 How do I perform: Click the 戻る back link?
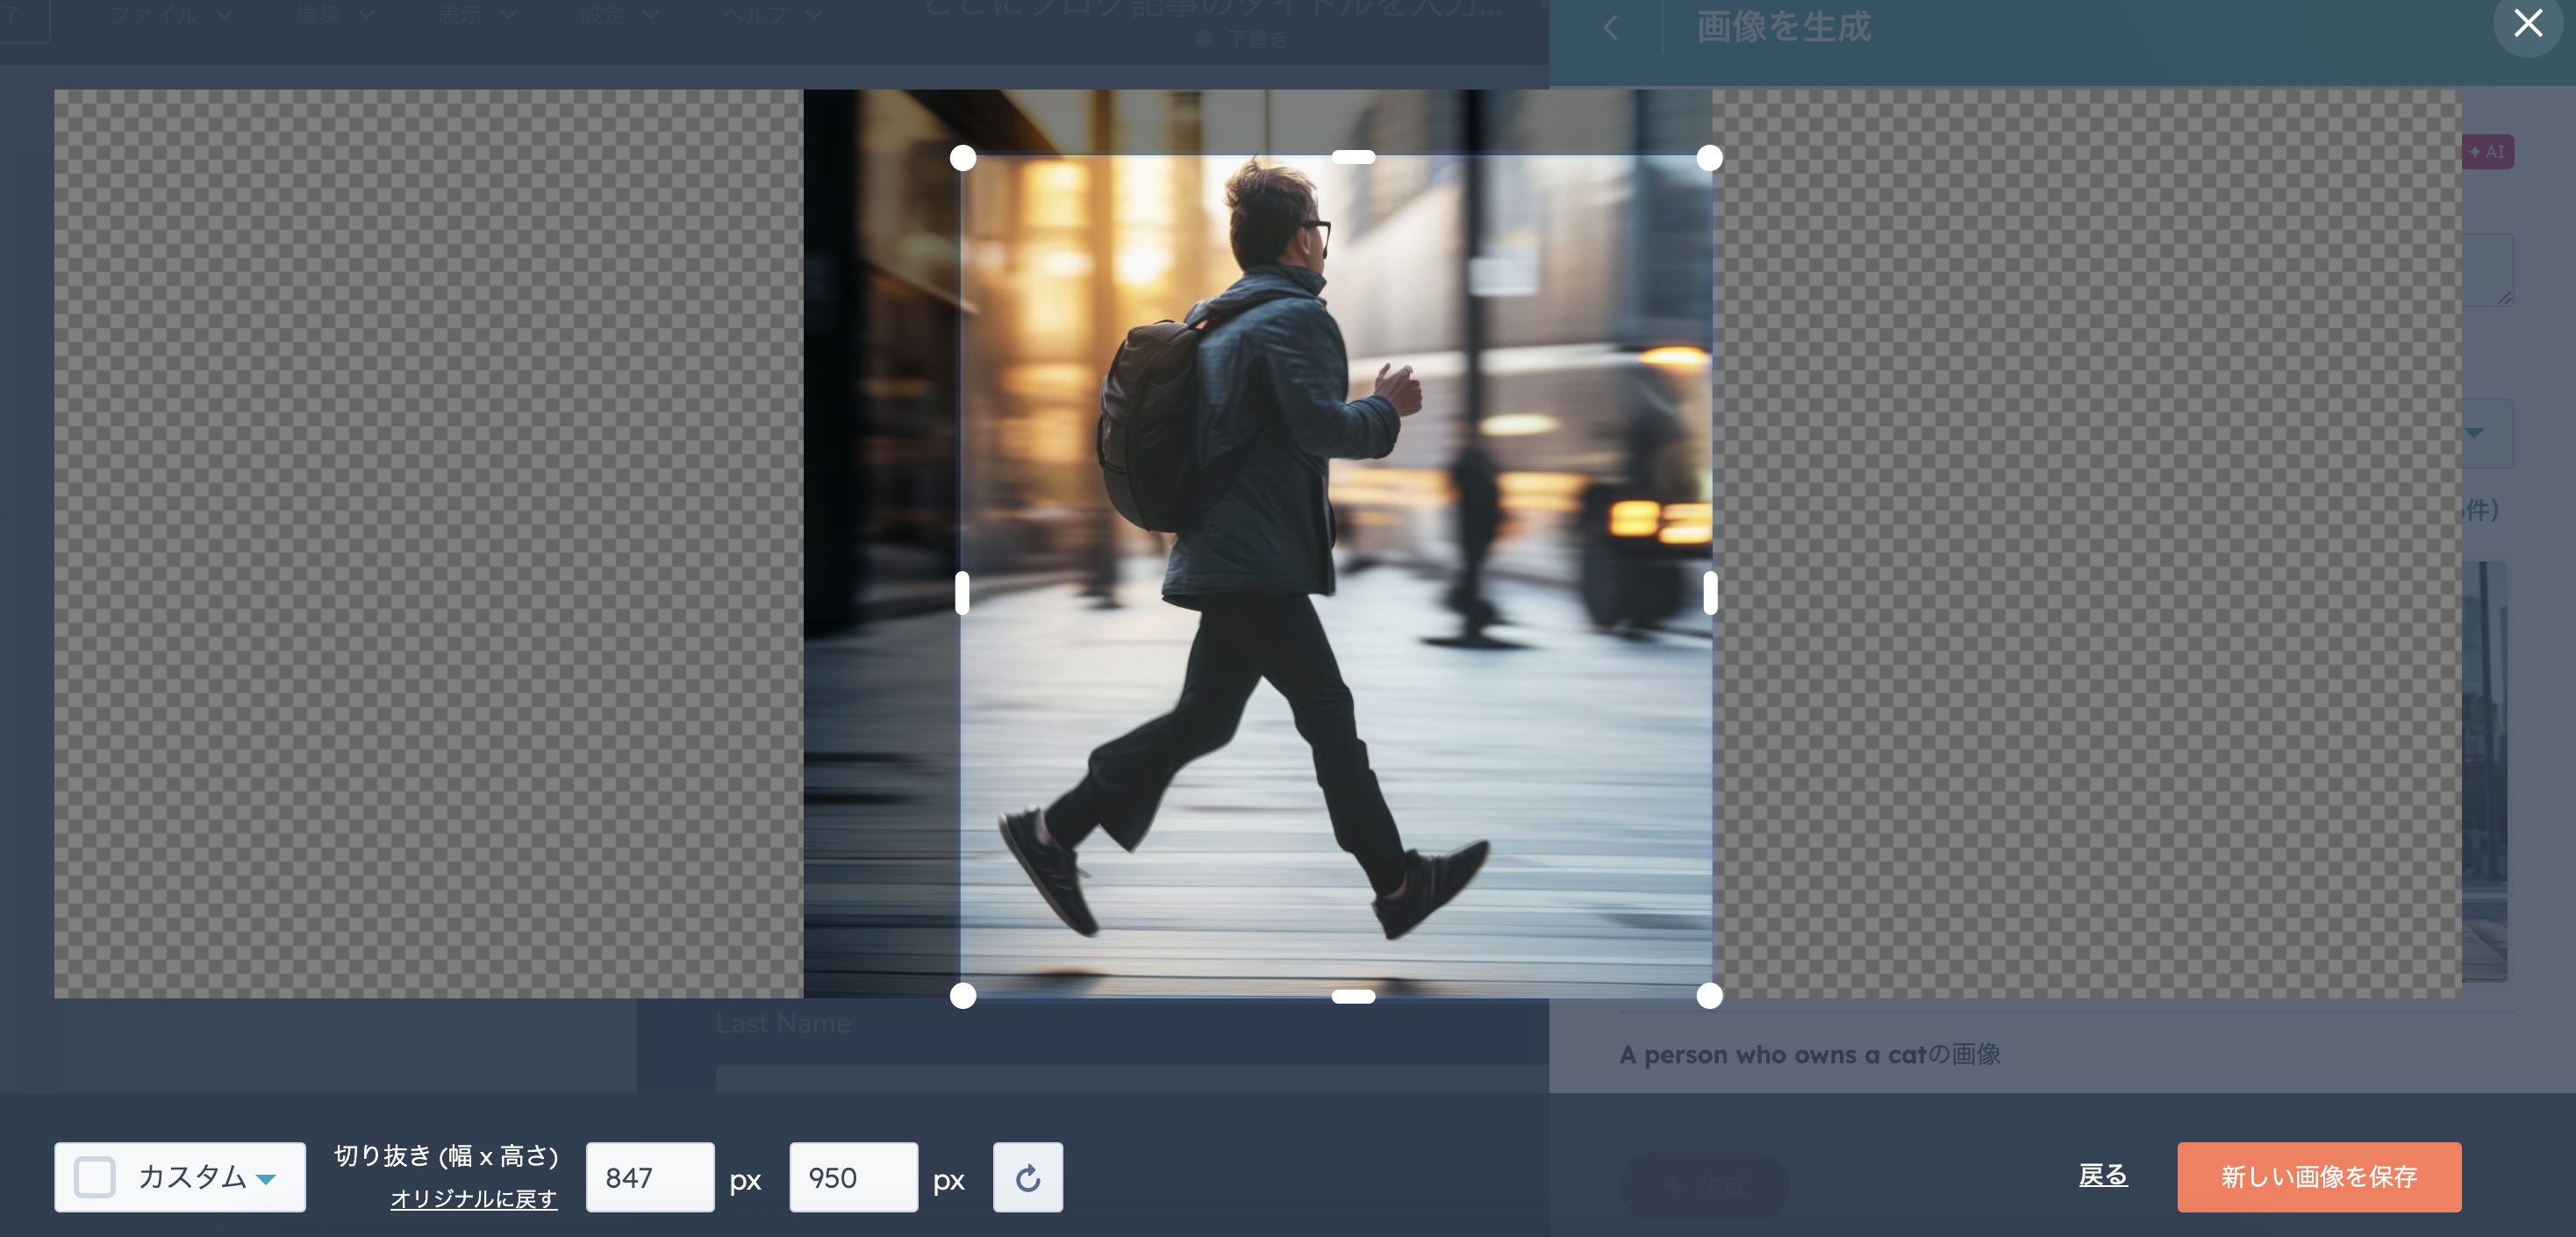tap(2103, 1175)
